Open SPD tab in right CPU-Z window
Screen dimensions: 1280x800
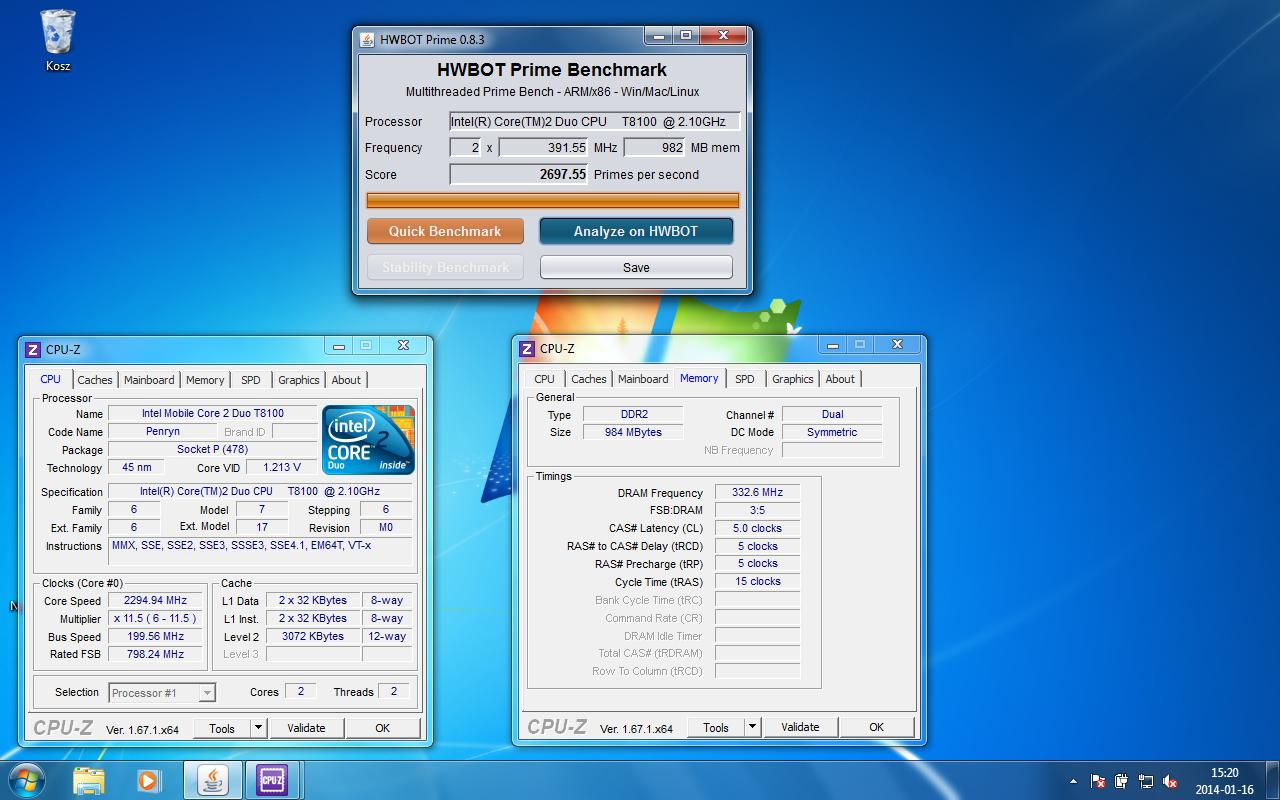point(745,379)
